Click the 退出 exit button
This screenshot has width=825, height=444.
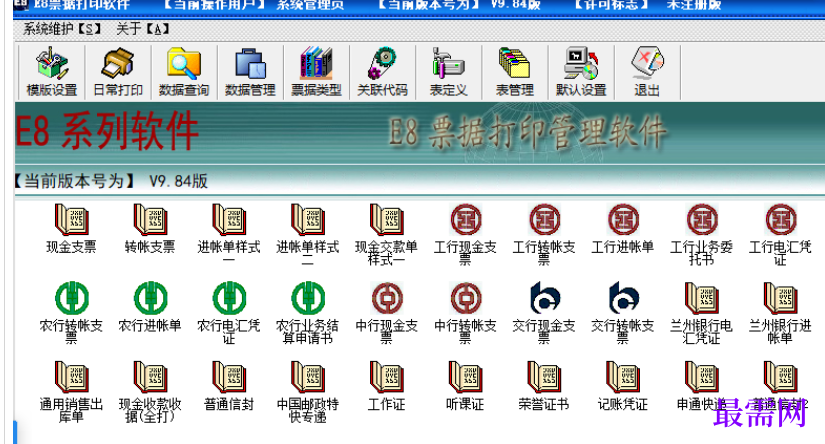click(x=647, y=72)
